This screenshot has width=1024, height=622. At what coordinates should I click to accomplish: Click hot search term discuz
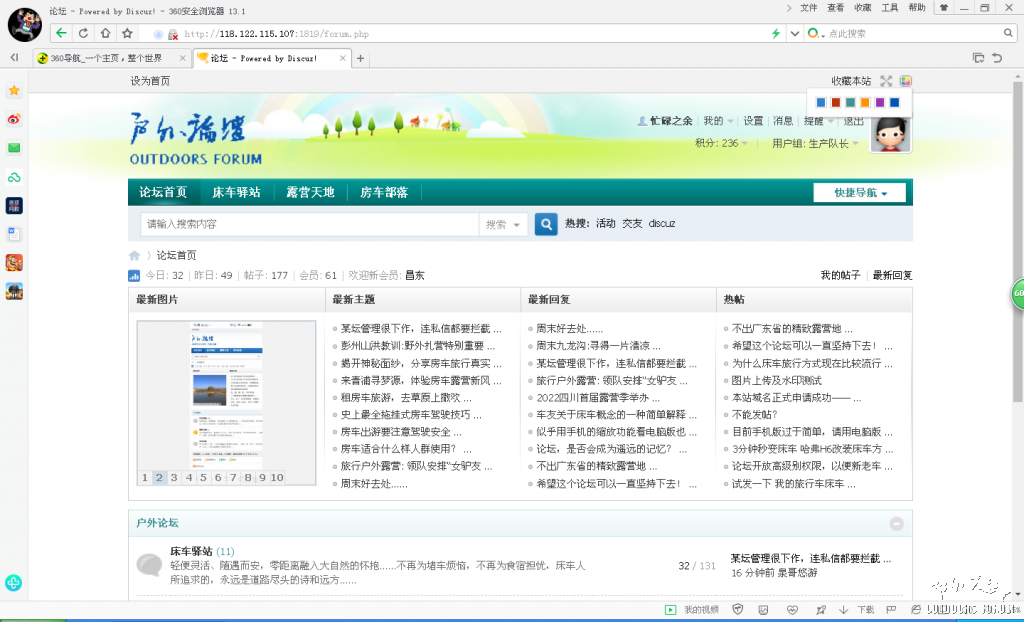click(x=662, y=223)
